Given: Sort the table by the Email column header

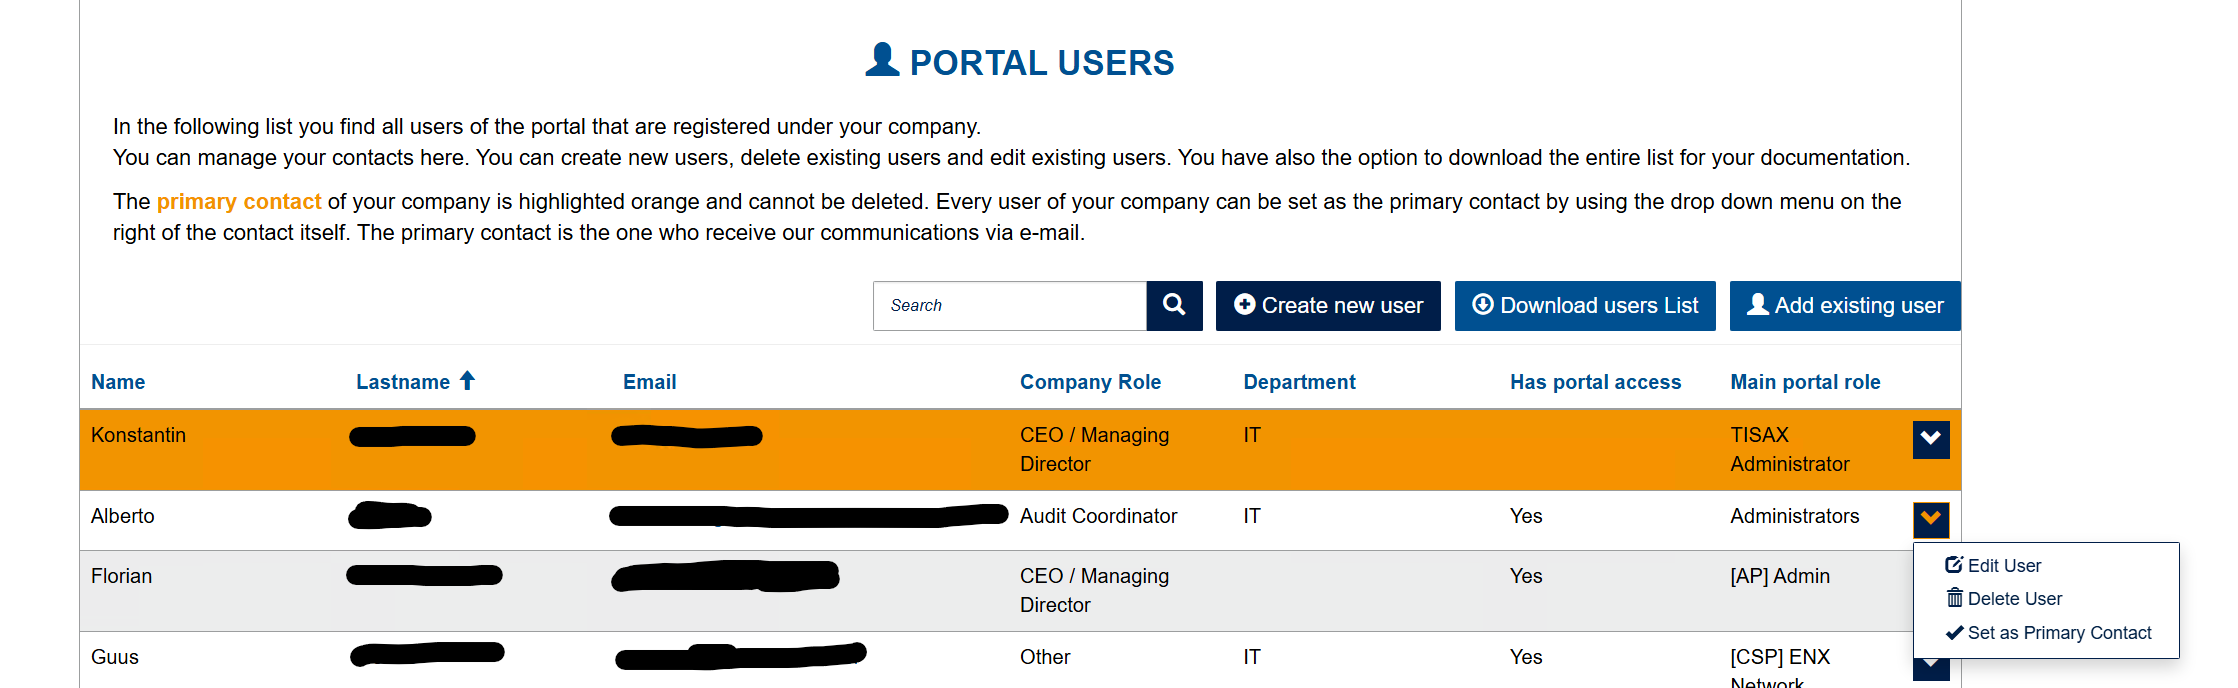Looking at the screenshot, I should (648, 380).
